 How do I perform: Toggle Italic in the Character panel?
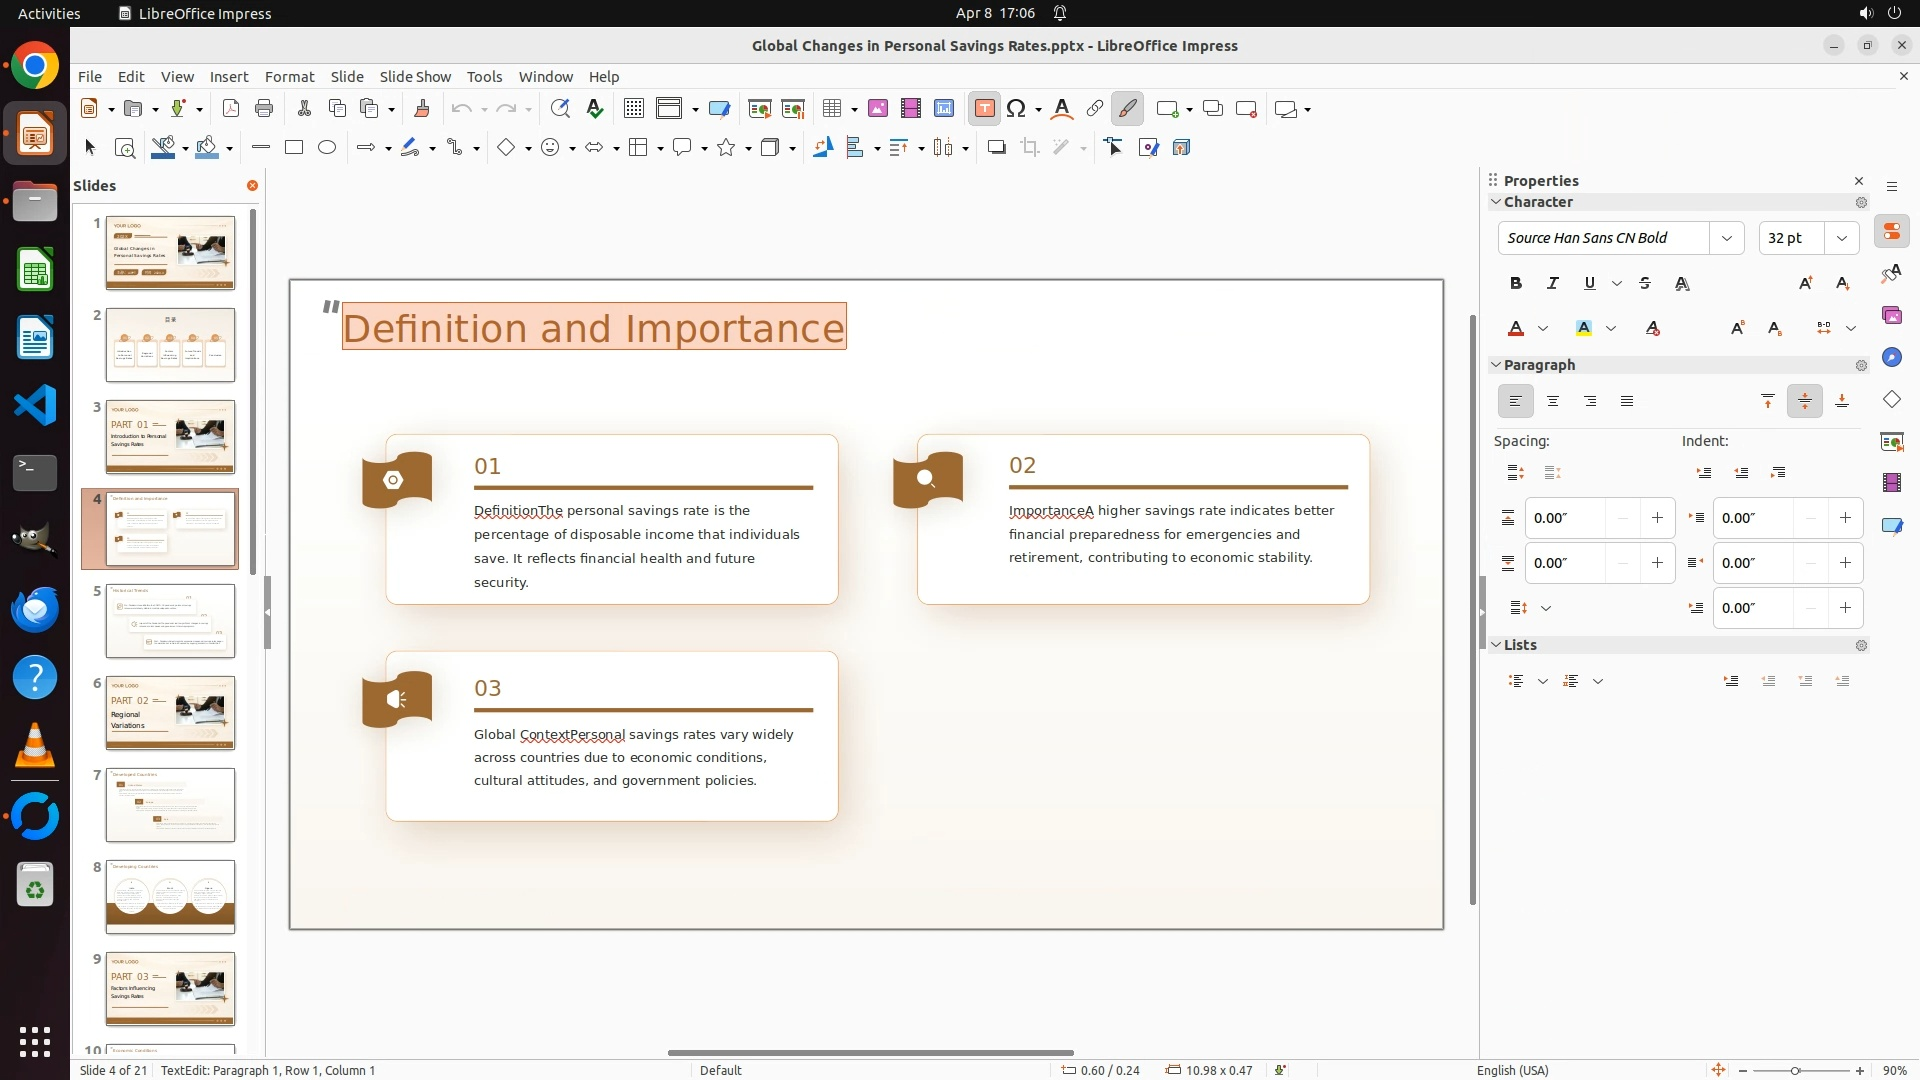tap(1553, 284)
